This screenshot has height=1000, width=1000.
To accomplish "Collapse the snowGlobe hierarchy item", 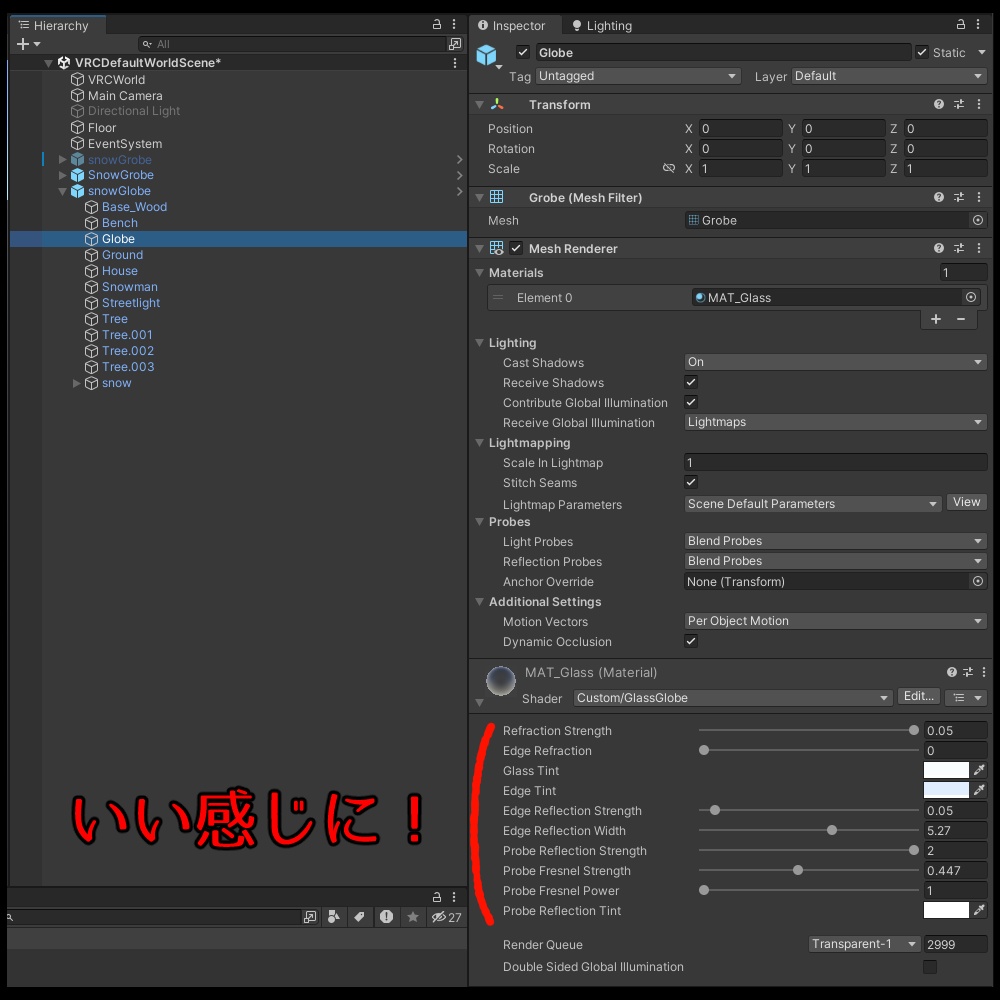I will tap(62, 191).
